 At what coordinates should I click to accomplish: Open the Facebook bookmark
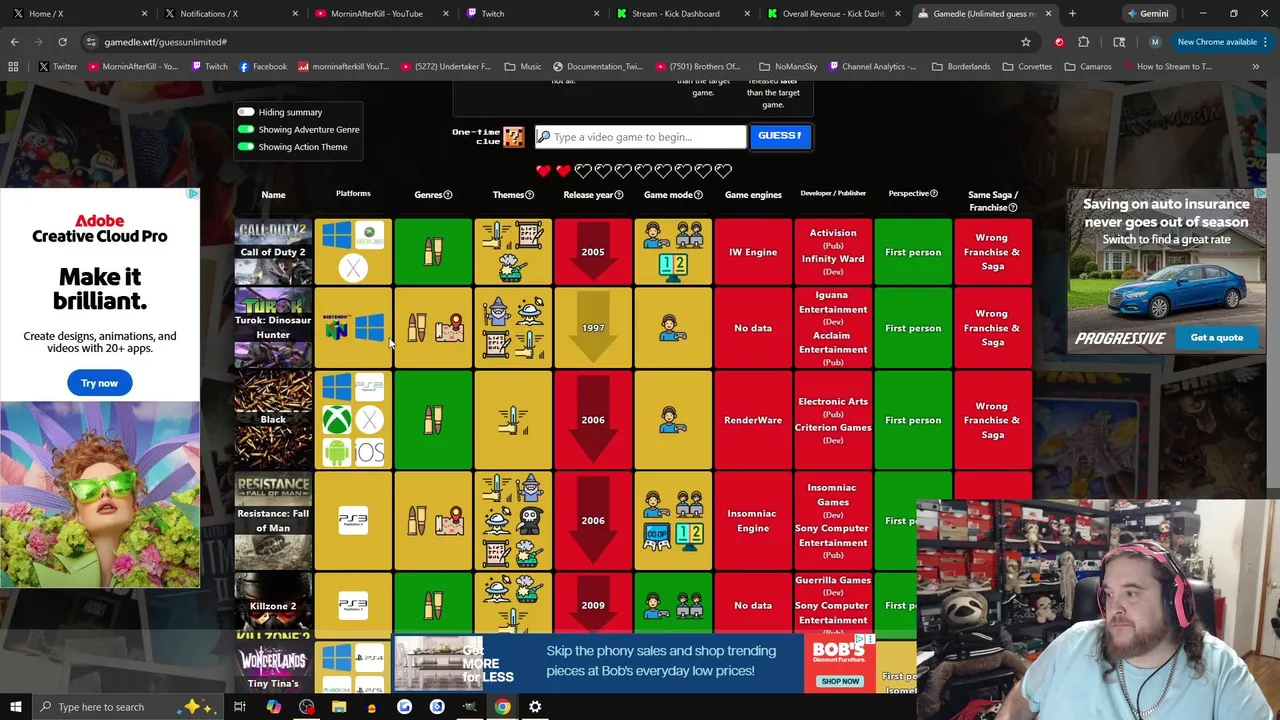pyautogui.click(x=263, y=67)
